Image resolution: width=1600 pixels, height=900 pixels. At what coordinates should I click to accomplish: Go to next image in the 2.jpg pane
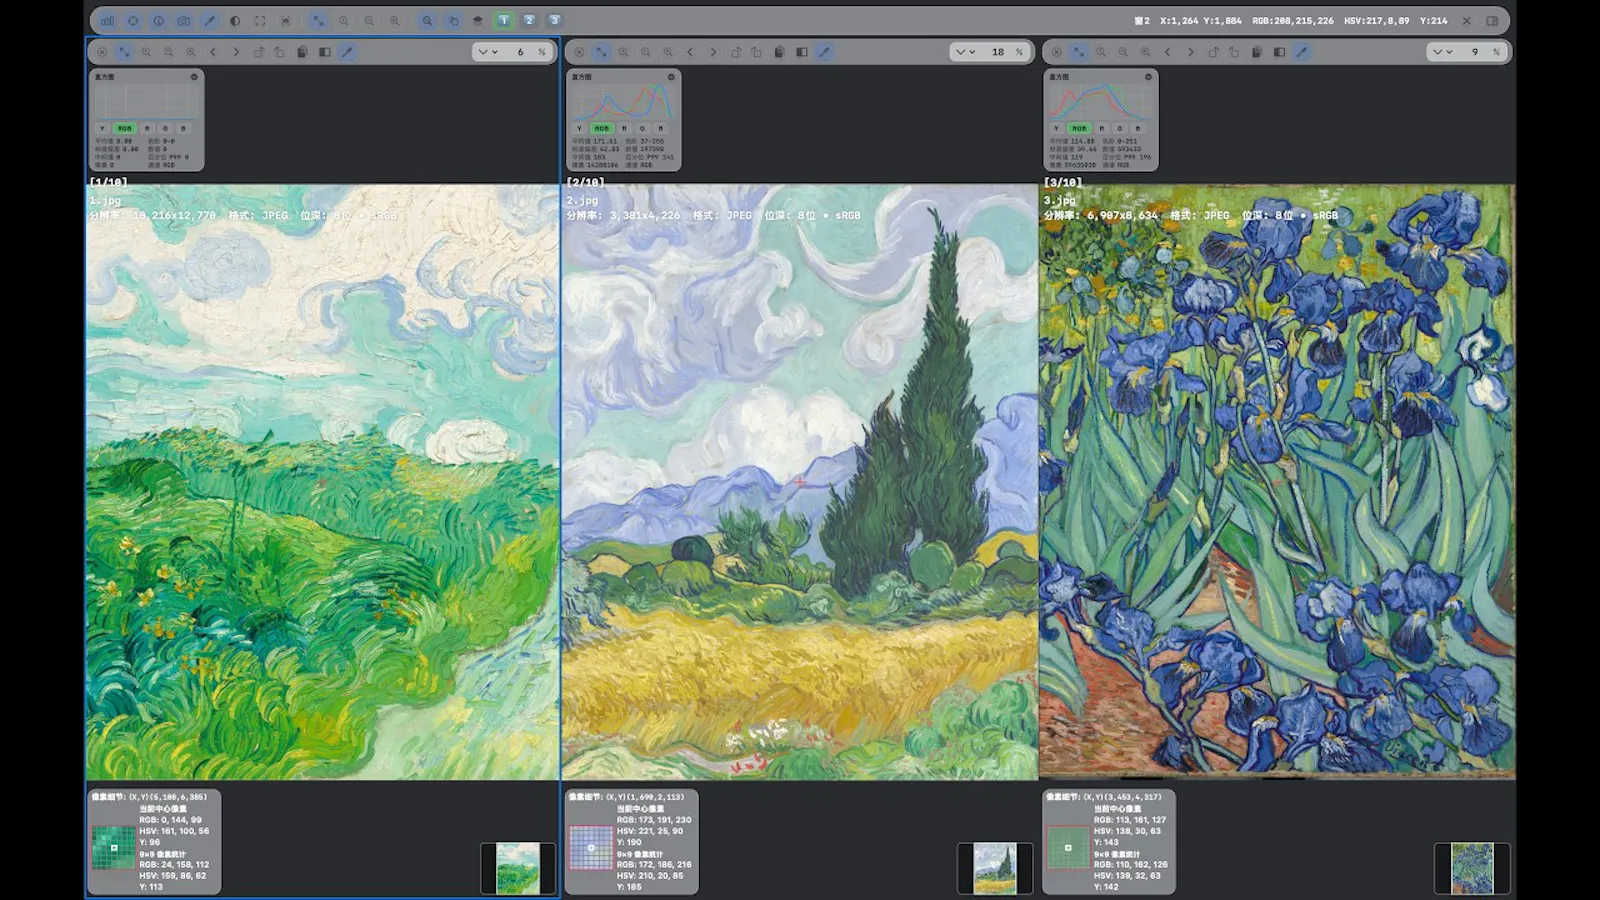[x=713, y=52]
